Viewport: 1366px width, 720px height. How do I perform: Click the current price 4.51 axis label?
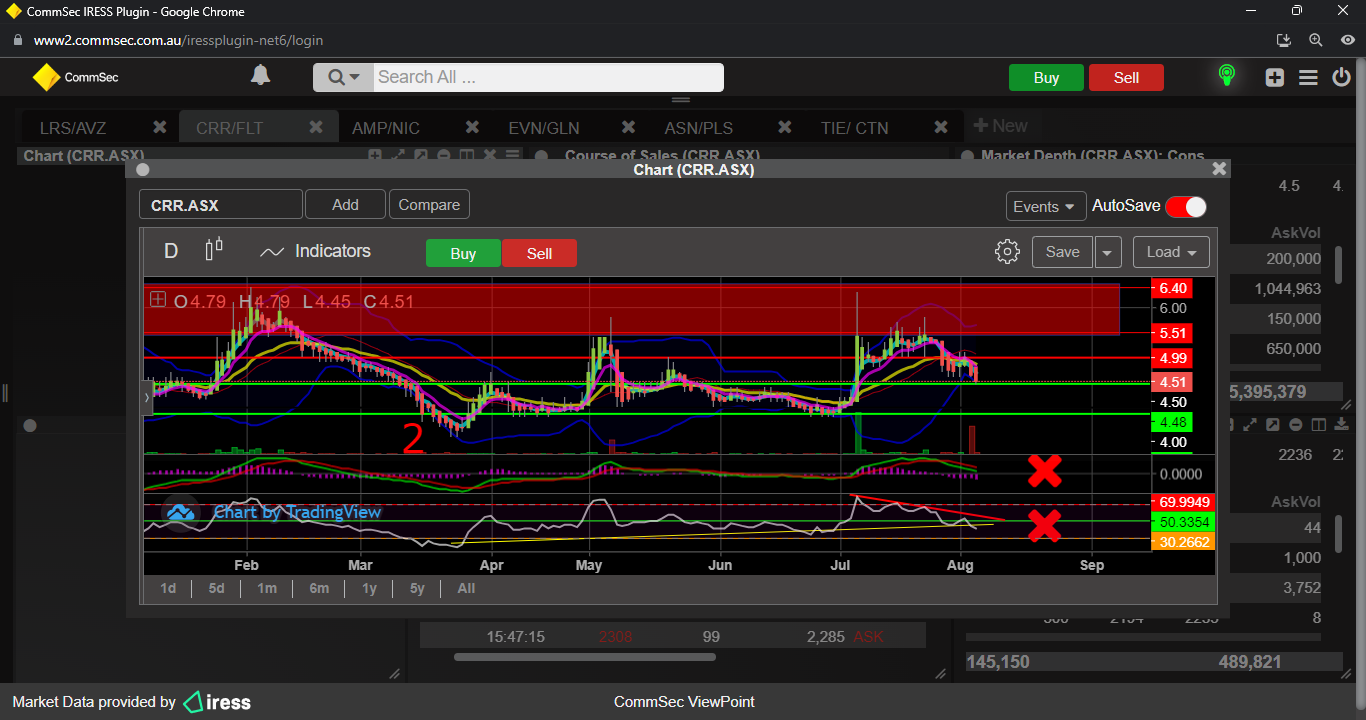1172,382
